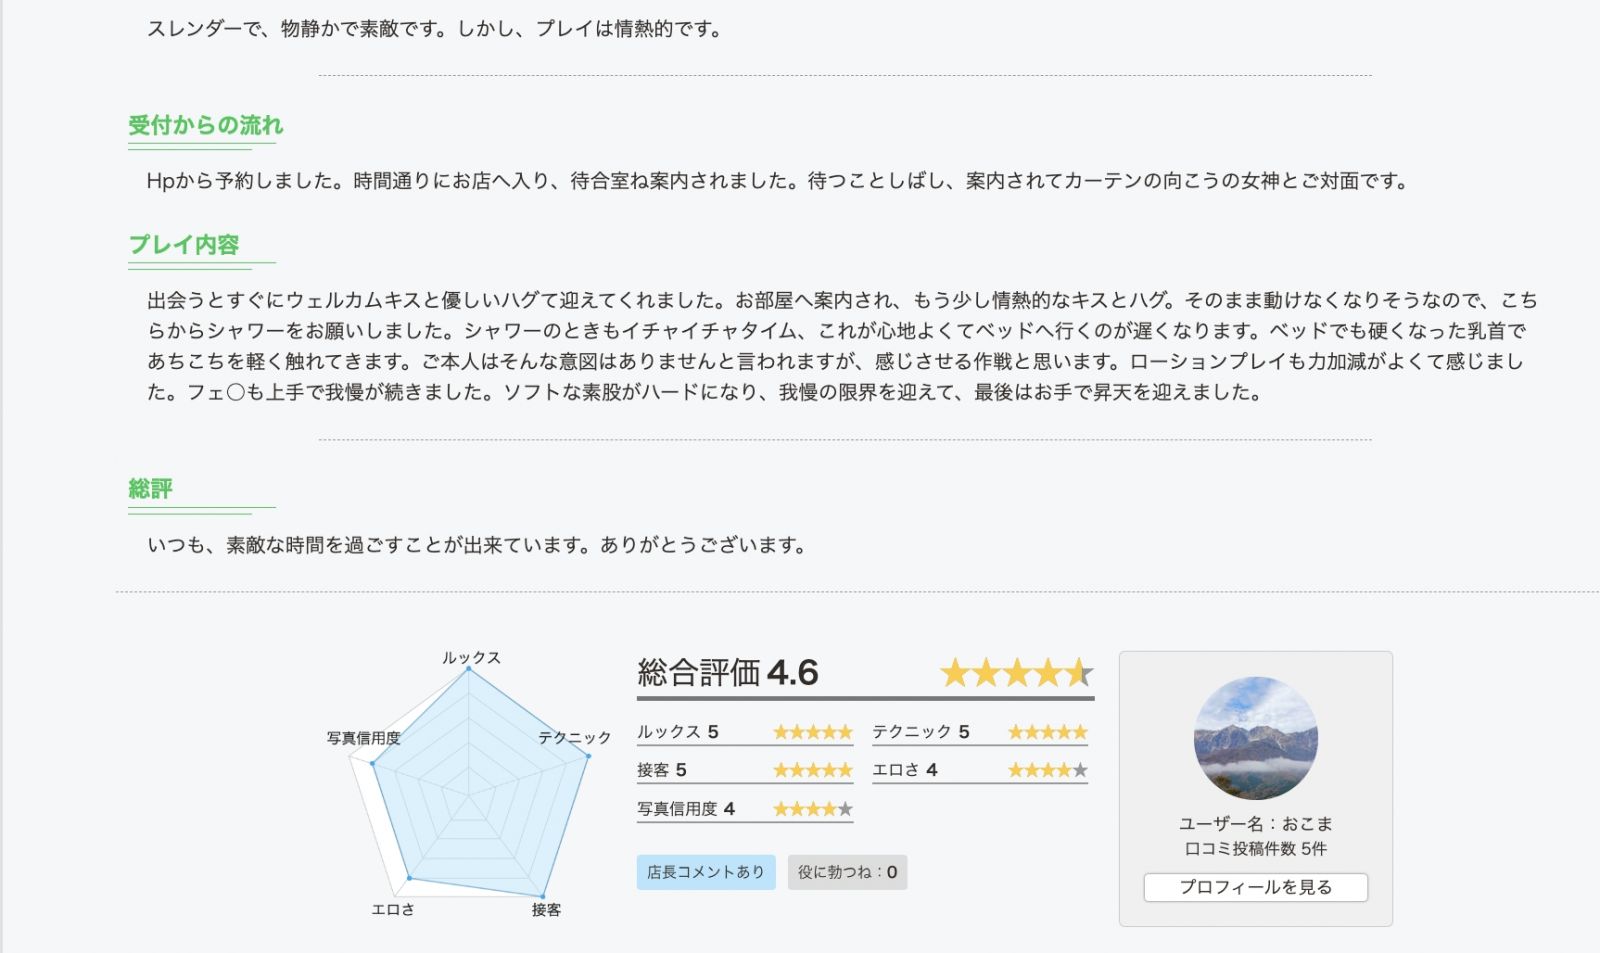Click the 店長コメントあり badge
The image size is (1600, 953).
(x=706, y=872)
